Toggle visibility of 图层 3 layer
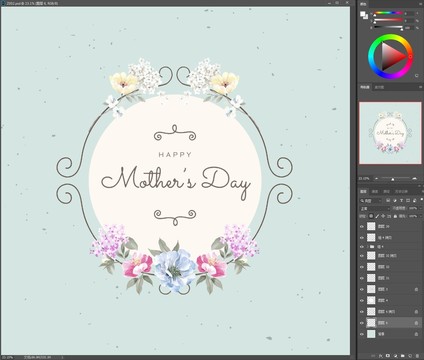This screenshot has height=360, width=424. coord(362,289)
